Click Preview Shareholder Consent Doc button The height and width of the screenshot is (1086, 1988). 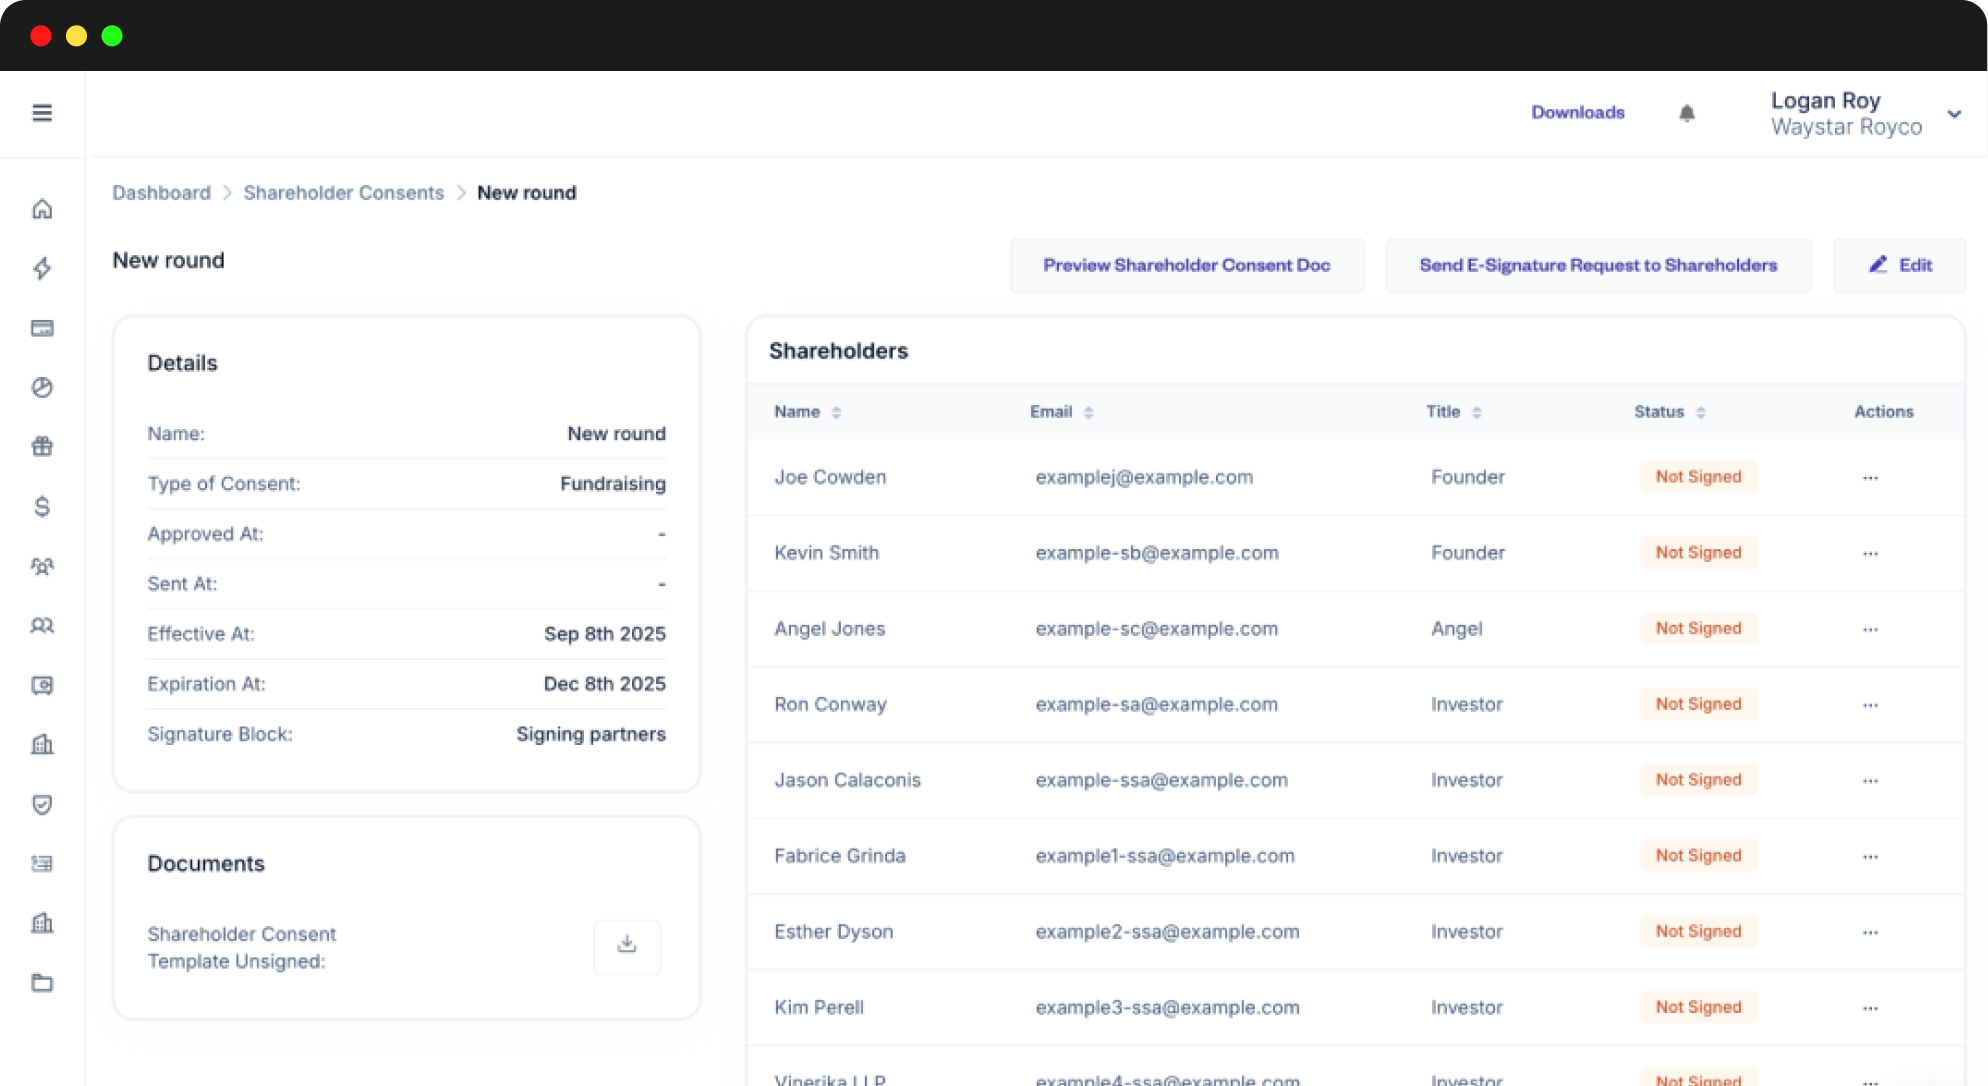(1186, 265)
